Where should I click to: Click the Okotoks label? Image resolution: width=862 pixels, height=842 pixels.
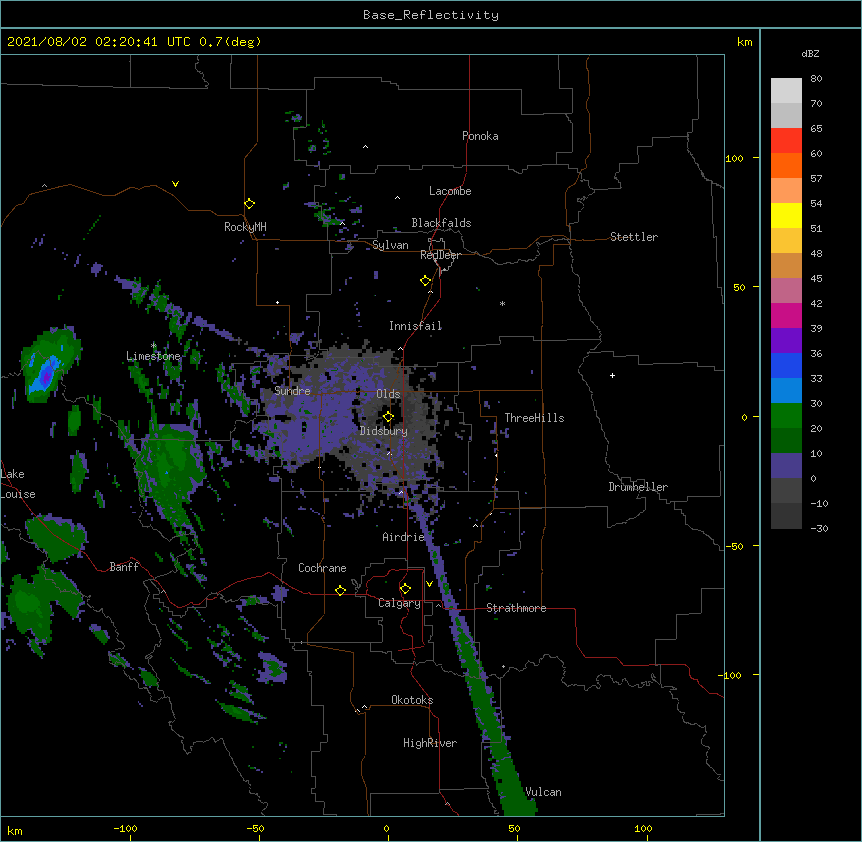click(x=412, y=700)
